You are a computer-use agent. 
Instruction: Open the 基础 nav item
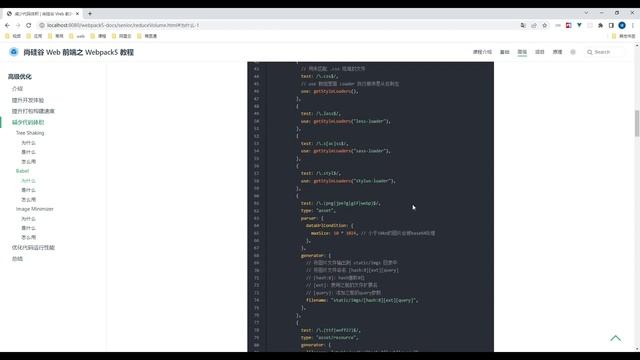504,52
